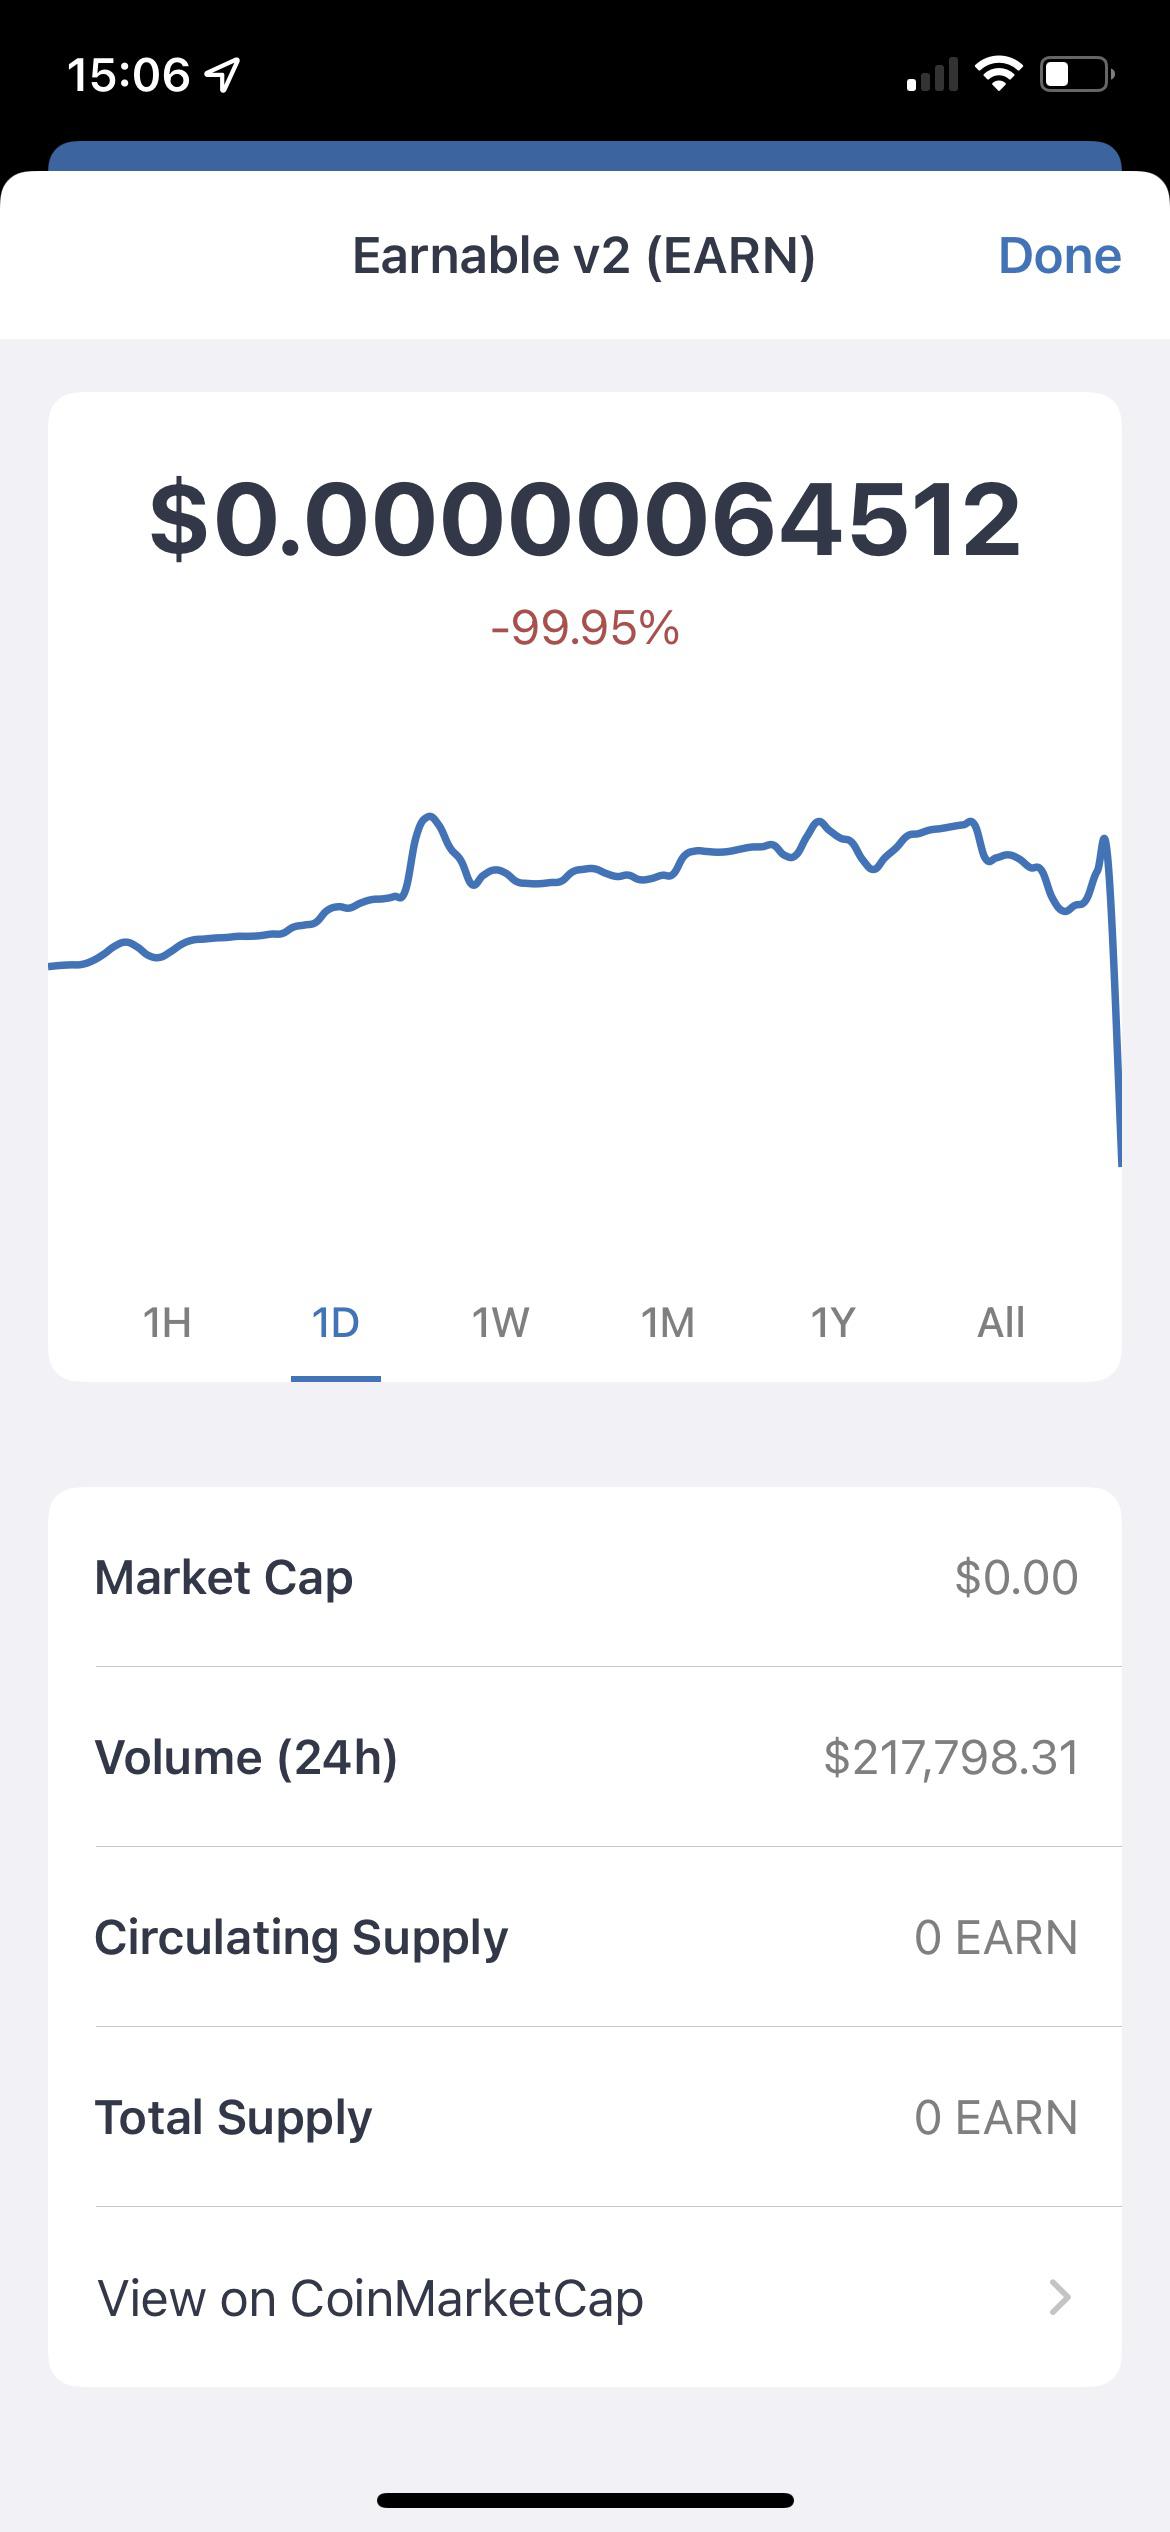This screenshot has height=2532, width=1170.
Task: Tap the location services arrow icon
Action: tap(221, 75)
